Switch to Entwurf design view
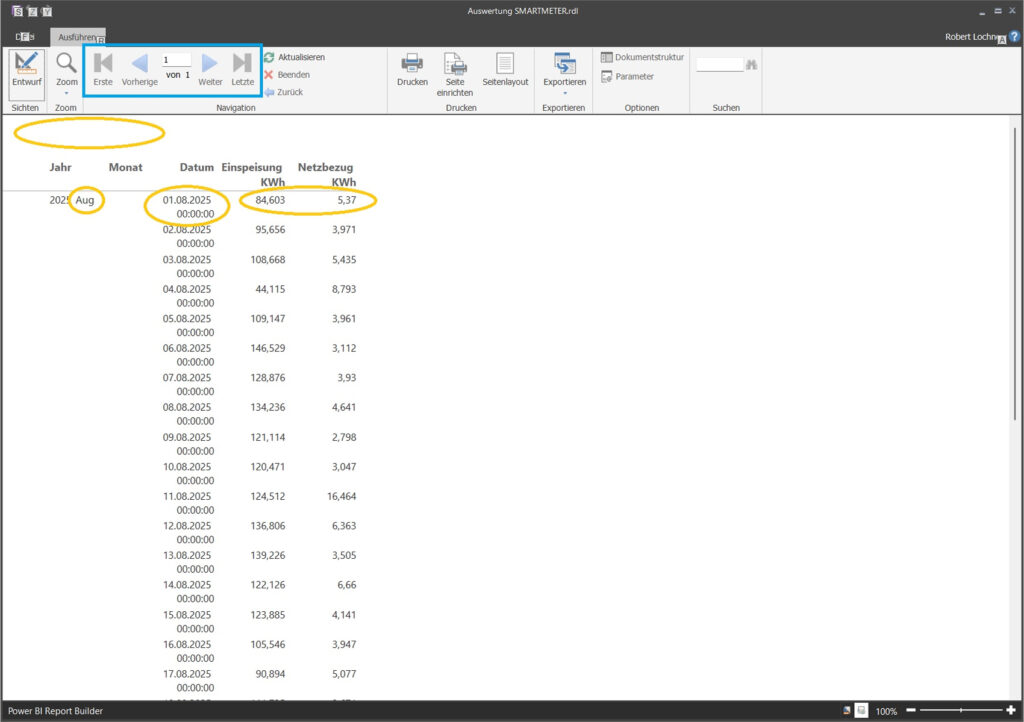1024x722 pixels. click(27, 70)
